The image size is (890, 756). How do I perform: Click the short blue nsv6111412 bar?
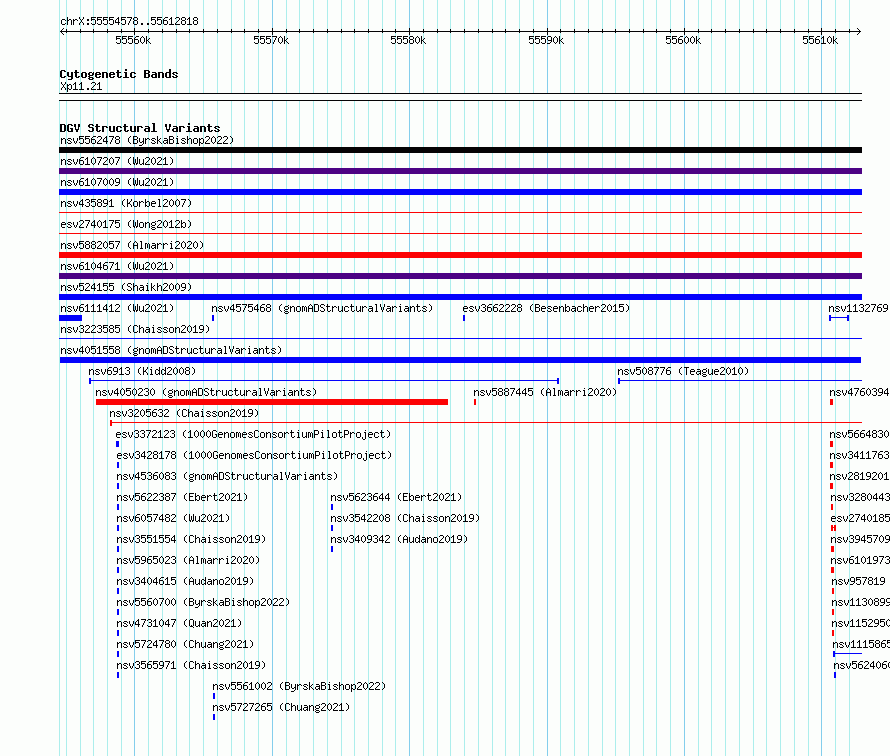point(70,318)
